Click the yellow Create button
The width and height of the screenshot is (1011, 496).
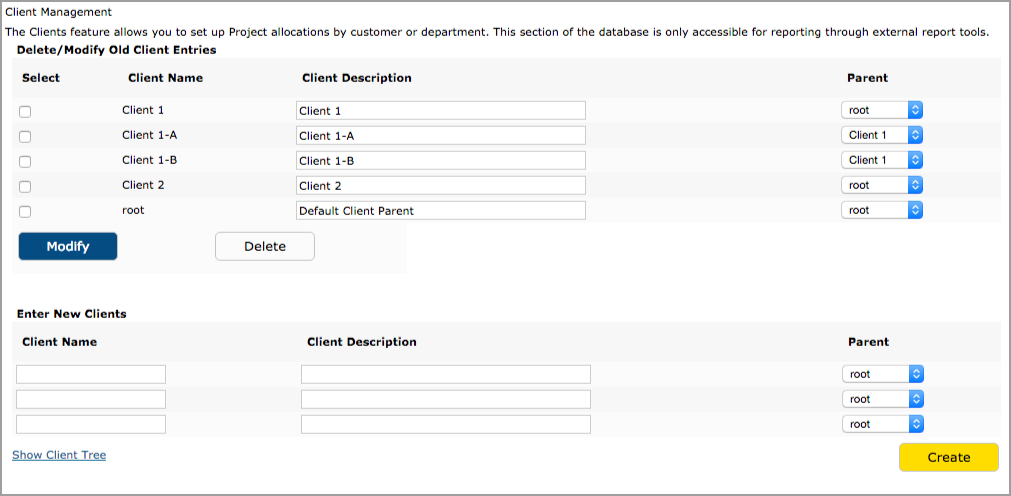[x=948, y=457]
